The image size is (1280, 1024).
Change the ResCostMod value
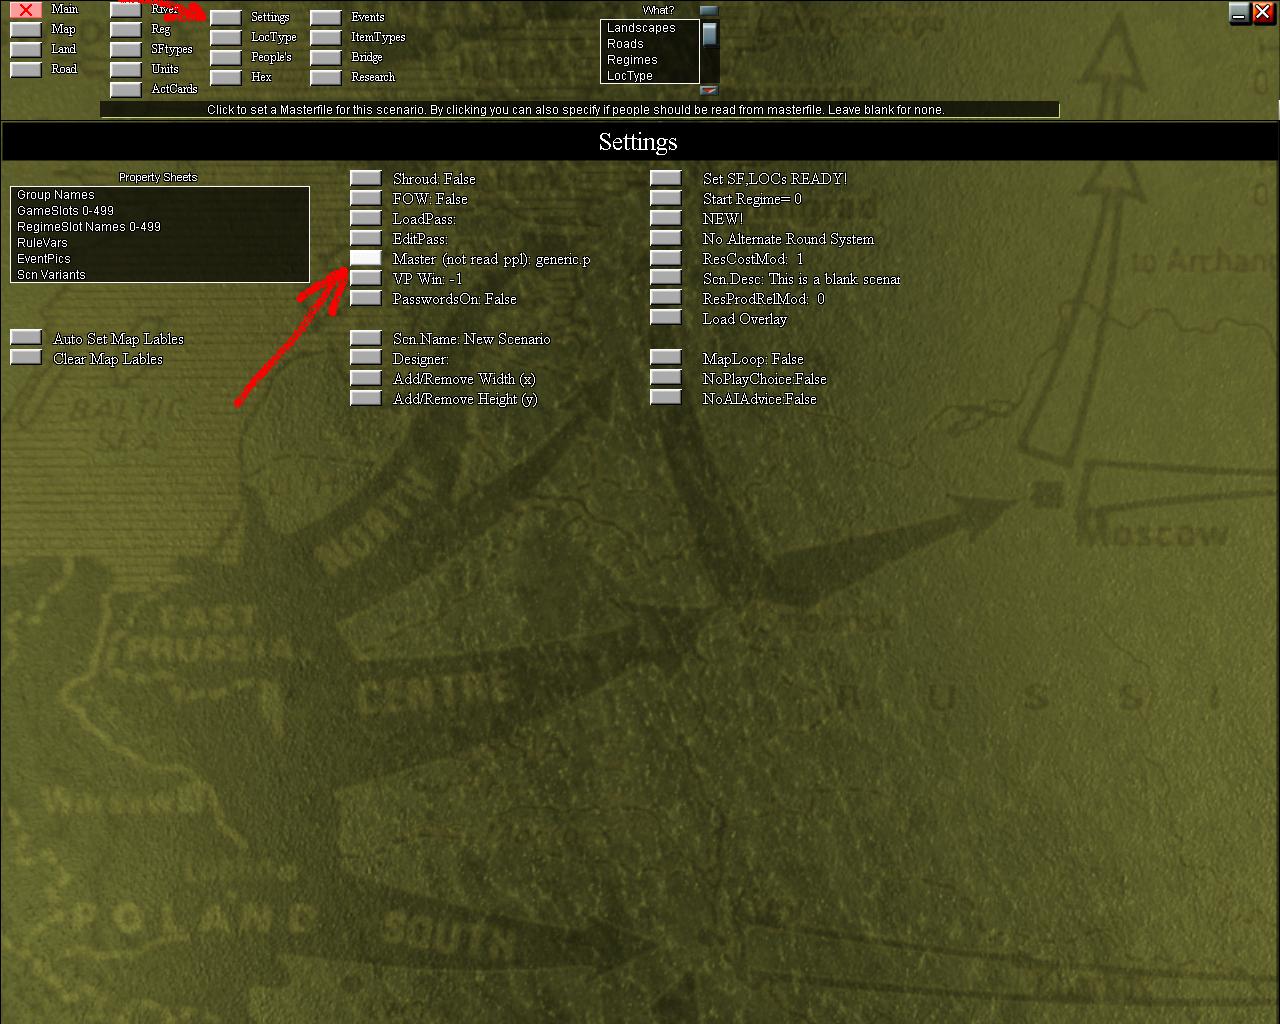click(x=666, y=258)
